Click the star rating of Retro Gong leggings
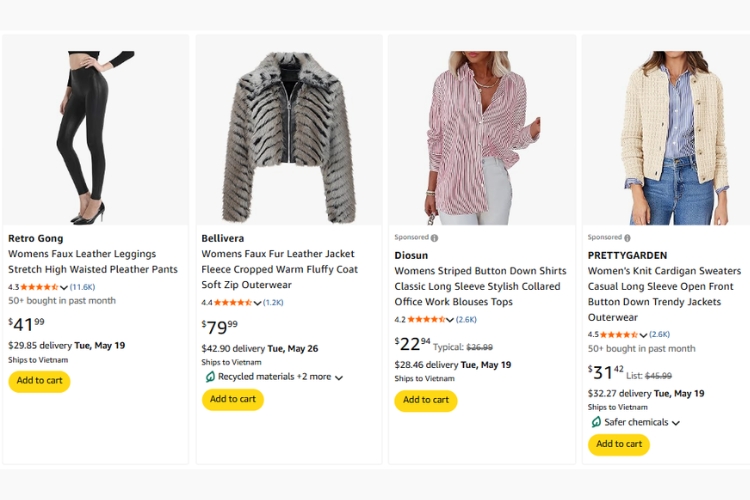Image resolution: width=750 pixels, height=500 pixels. 38,287
